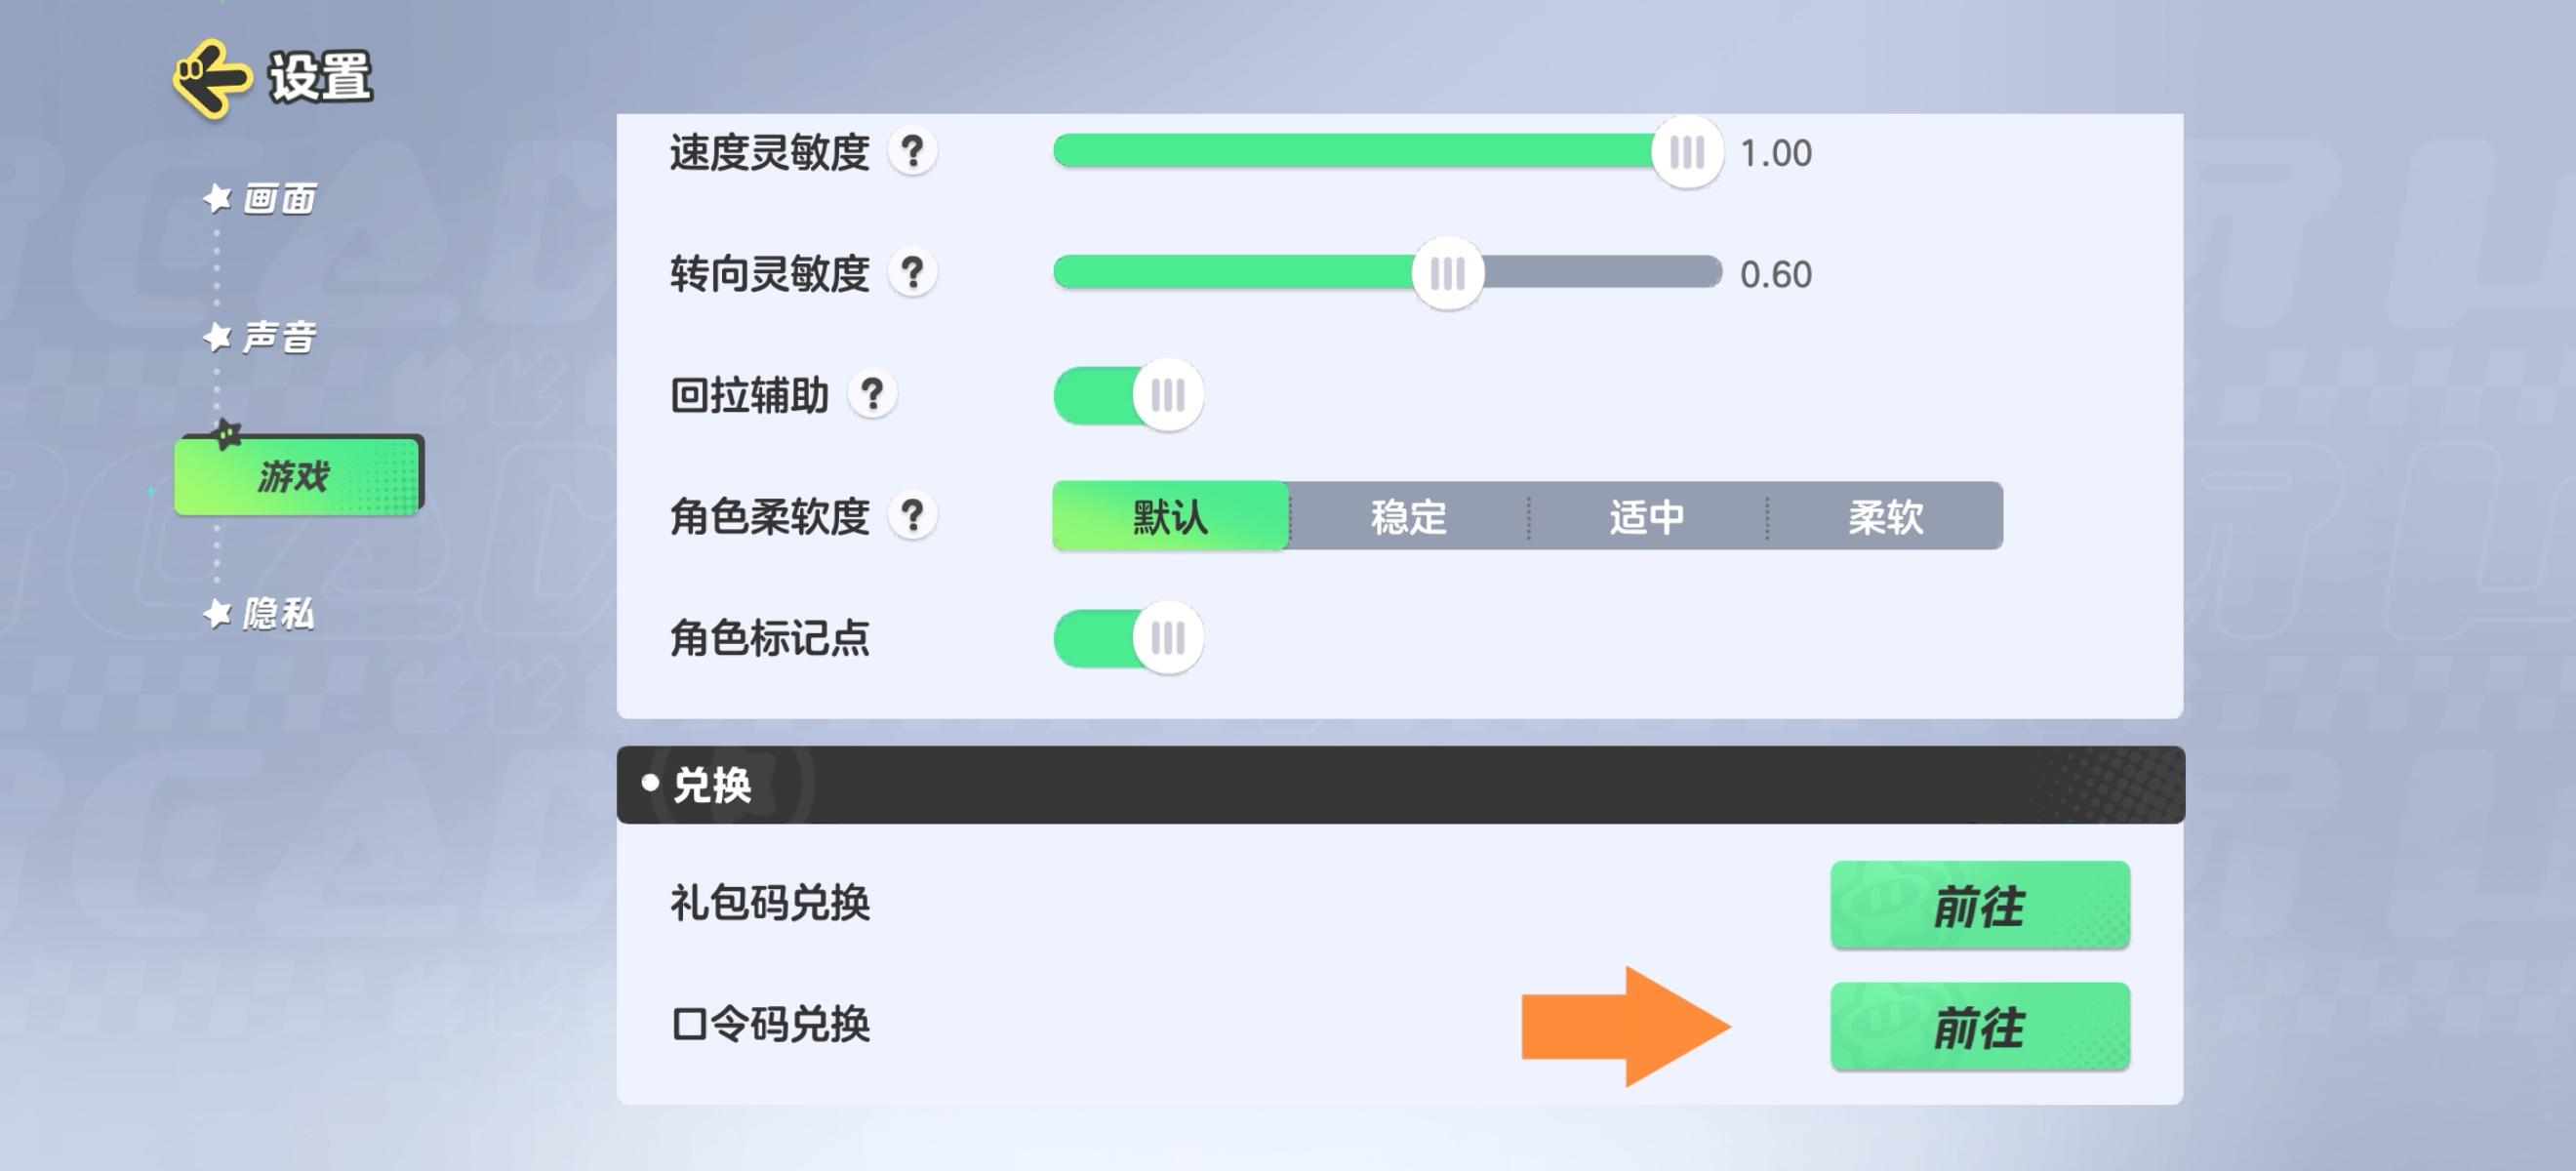Screen dimensions: 2576x1171
Task: Open the 声音 settings tab
Action: click(x=280, y=337)
